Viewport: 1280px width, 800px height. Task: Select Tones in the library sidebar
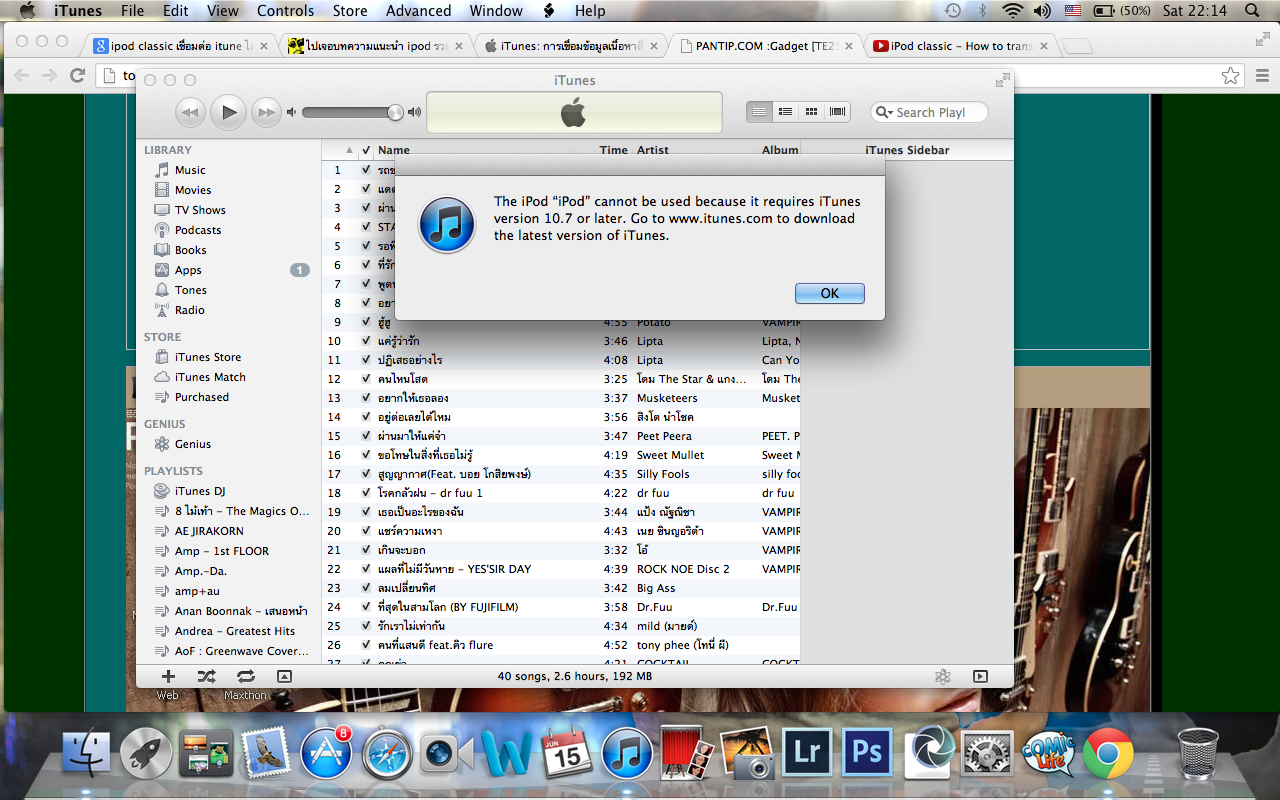coord(190,290)
